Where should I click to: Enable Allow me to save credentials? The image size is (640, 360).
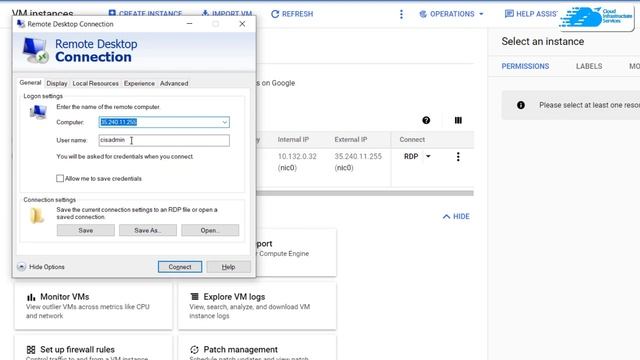click(x=60, y=178)
